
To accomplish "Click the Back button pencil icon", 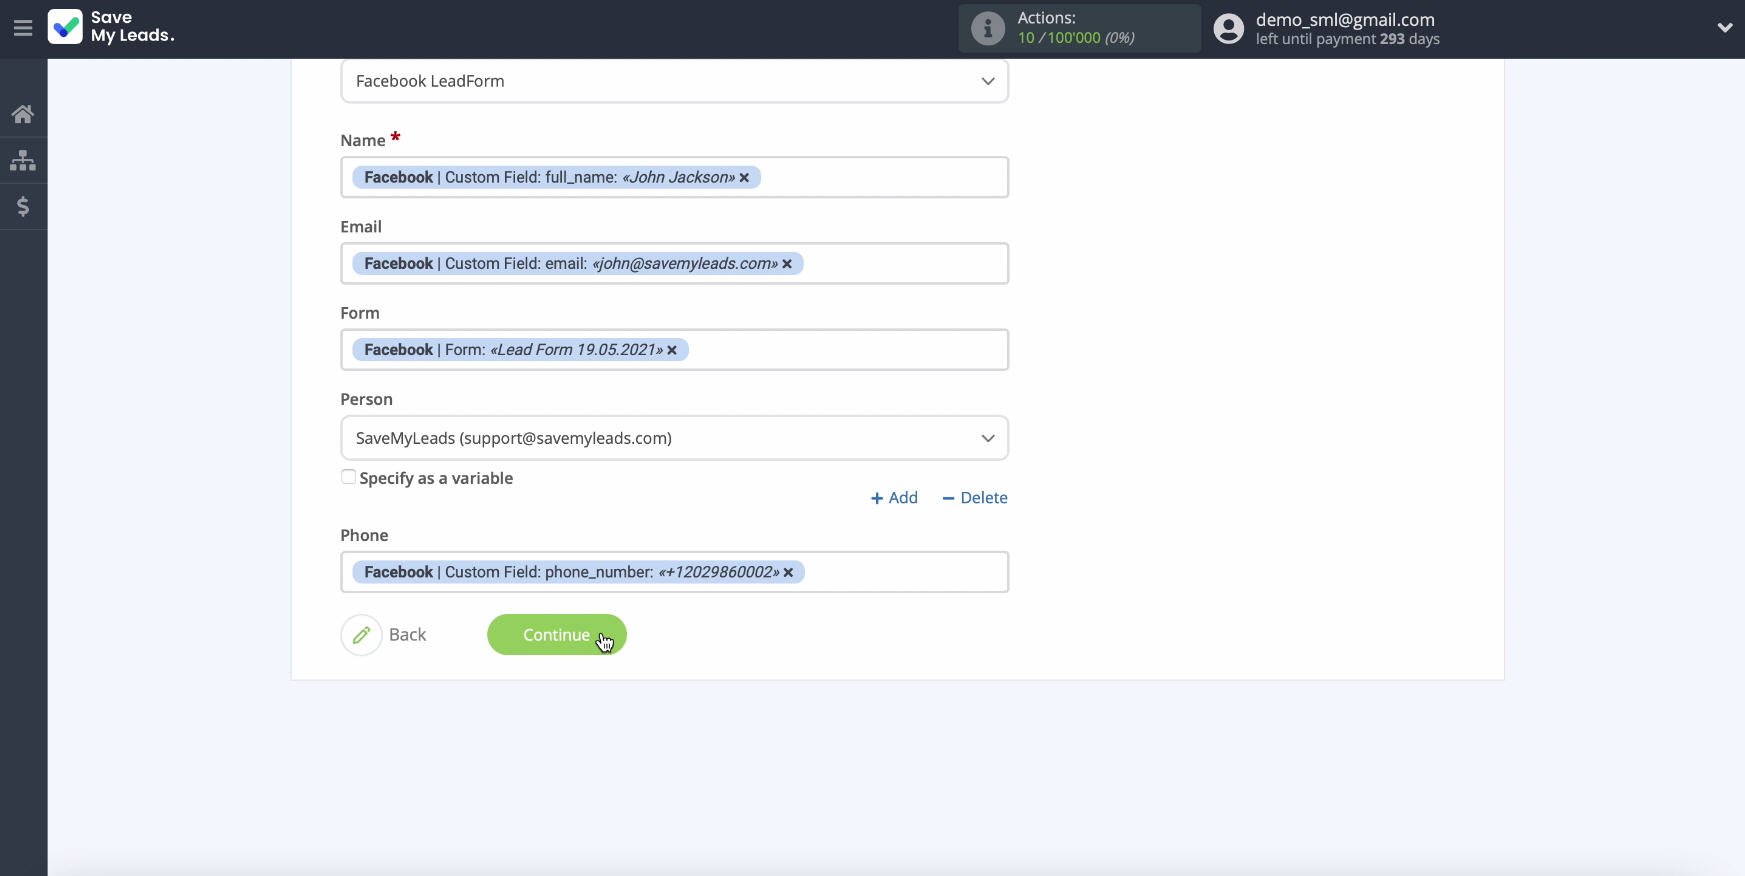I will pyautogui.click(x=361, y=635).
